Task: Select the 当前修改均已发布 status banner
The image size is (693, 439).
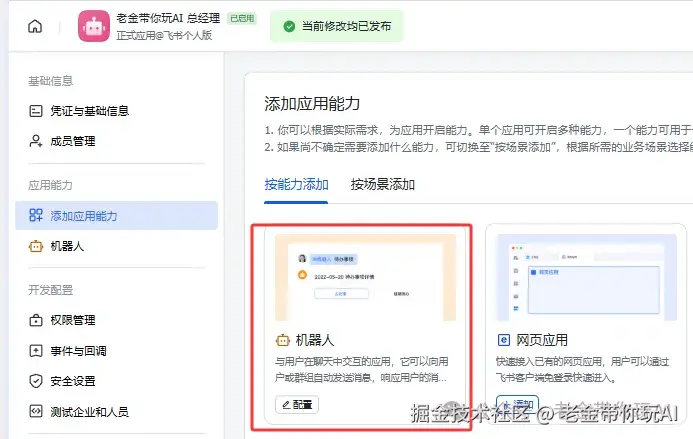Action: tap(336, 27)
